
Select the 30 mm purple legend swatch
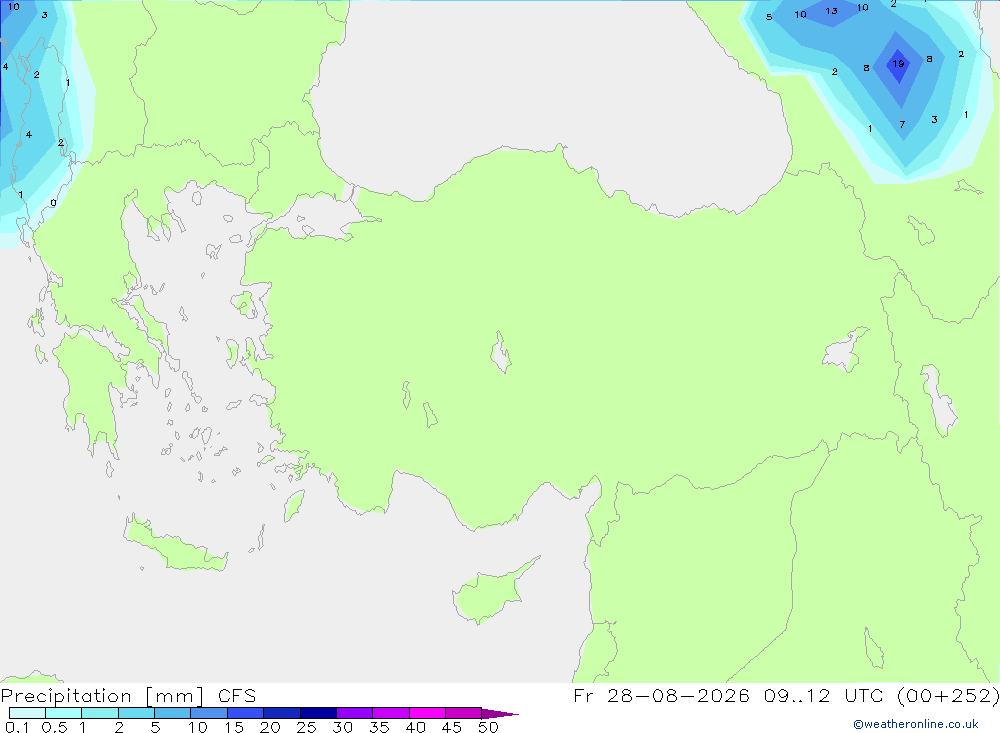[x=354, y=713]
